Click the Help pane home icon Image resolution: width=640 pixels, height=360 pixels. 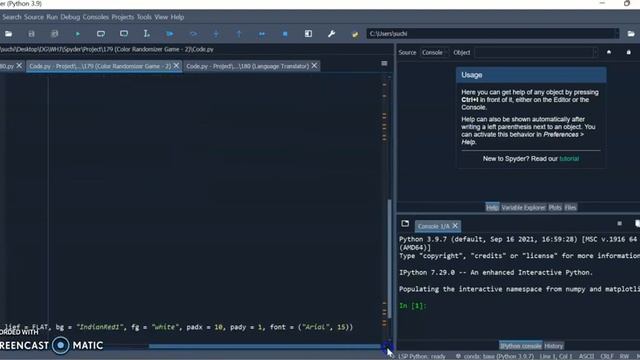click(609, 52)
